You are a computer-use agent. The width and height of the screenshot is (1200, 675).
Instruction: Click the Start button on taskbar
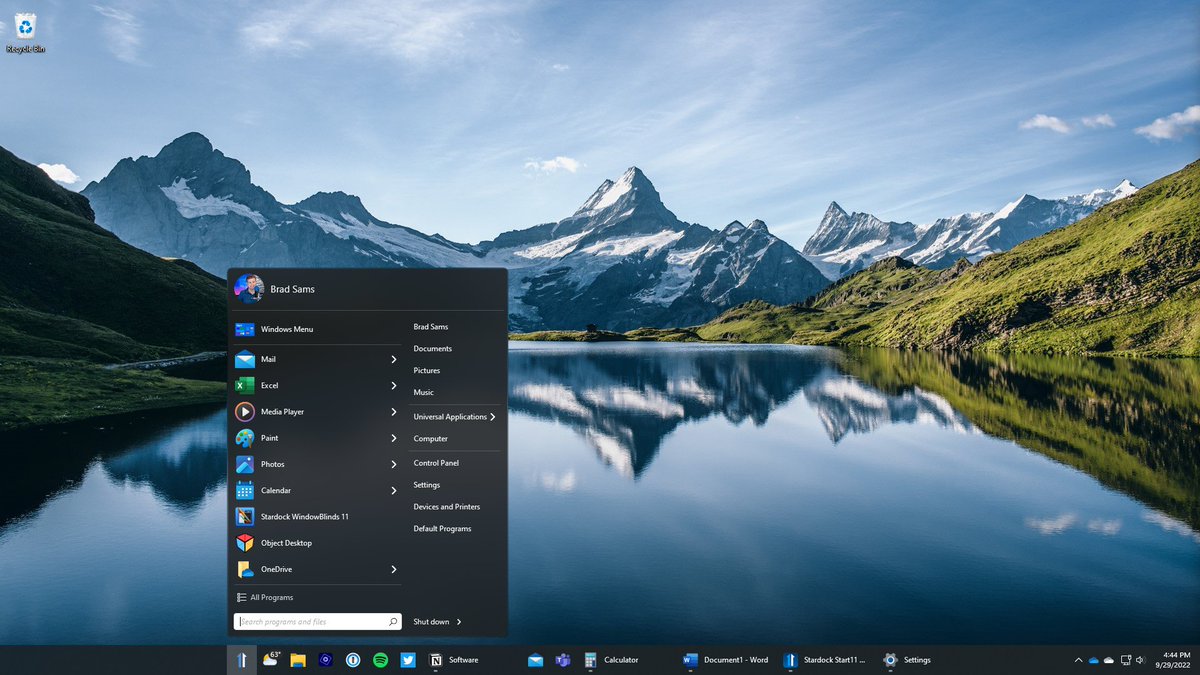[242, 660]
